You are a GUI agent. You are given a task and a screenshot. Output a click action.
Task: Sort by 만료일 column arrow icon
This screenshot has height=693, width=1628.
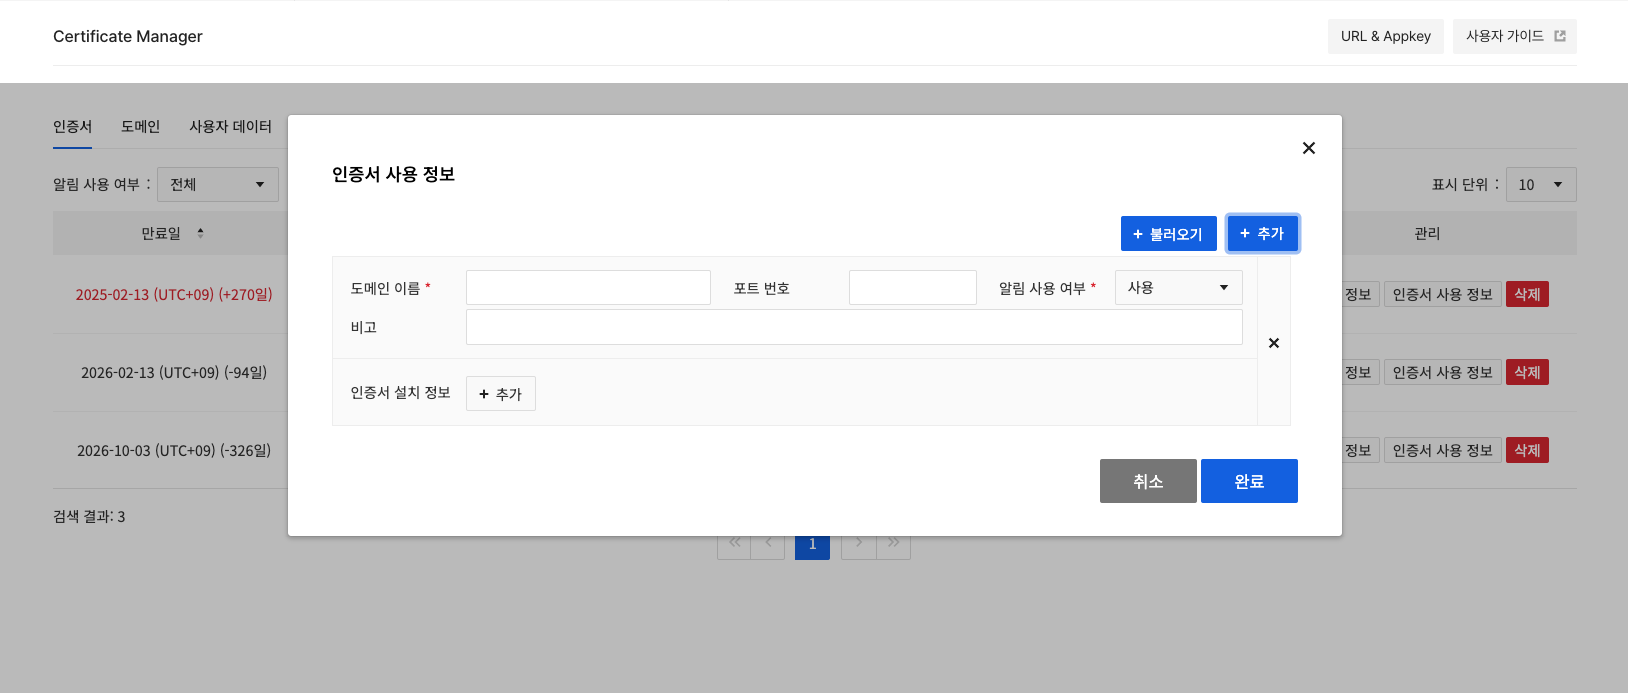[200, 233]
